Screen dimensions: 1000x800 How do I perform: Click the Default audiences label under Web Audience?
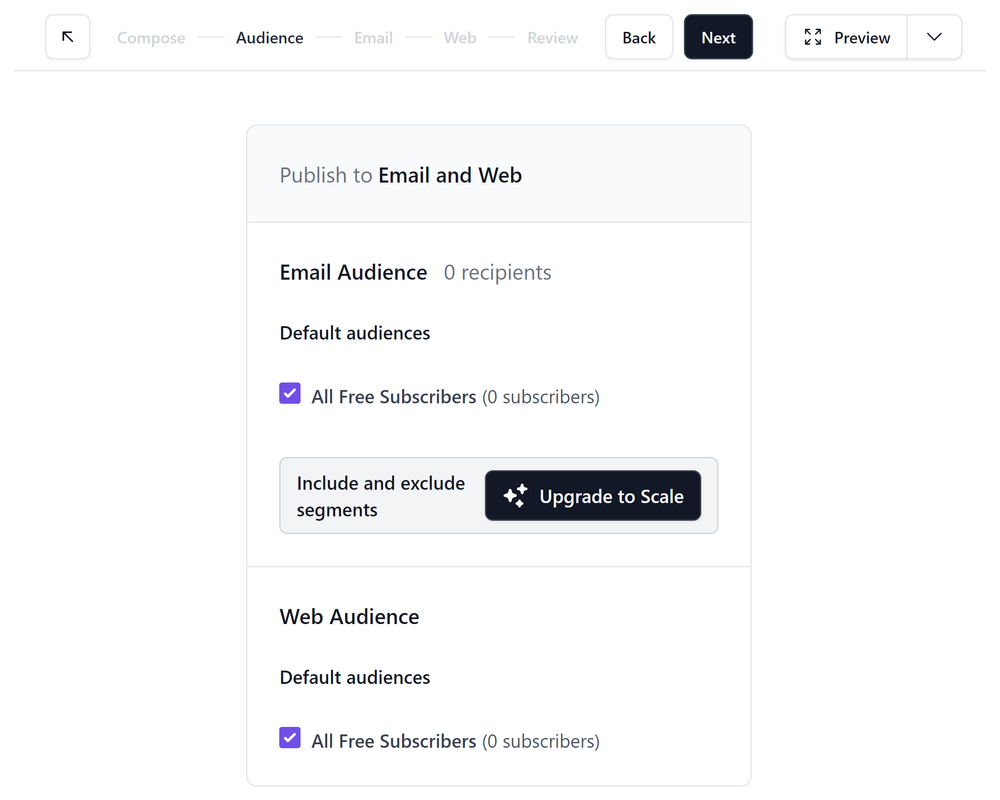[354, 677]
